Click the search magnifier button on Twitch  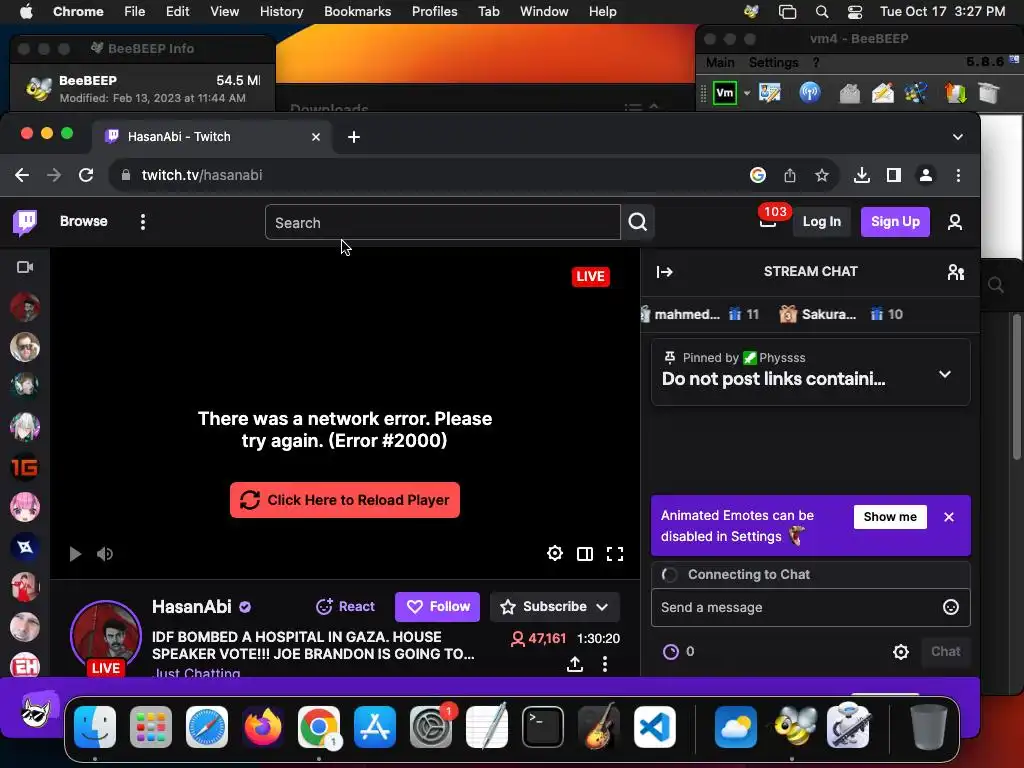(x=637, y=223)
